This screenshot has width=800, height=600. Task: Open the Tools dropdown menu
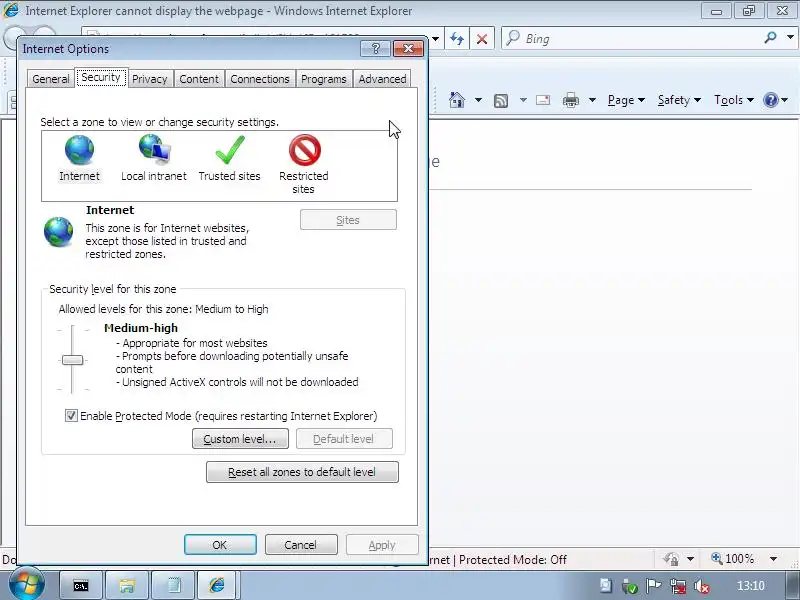734,100
